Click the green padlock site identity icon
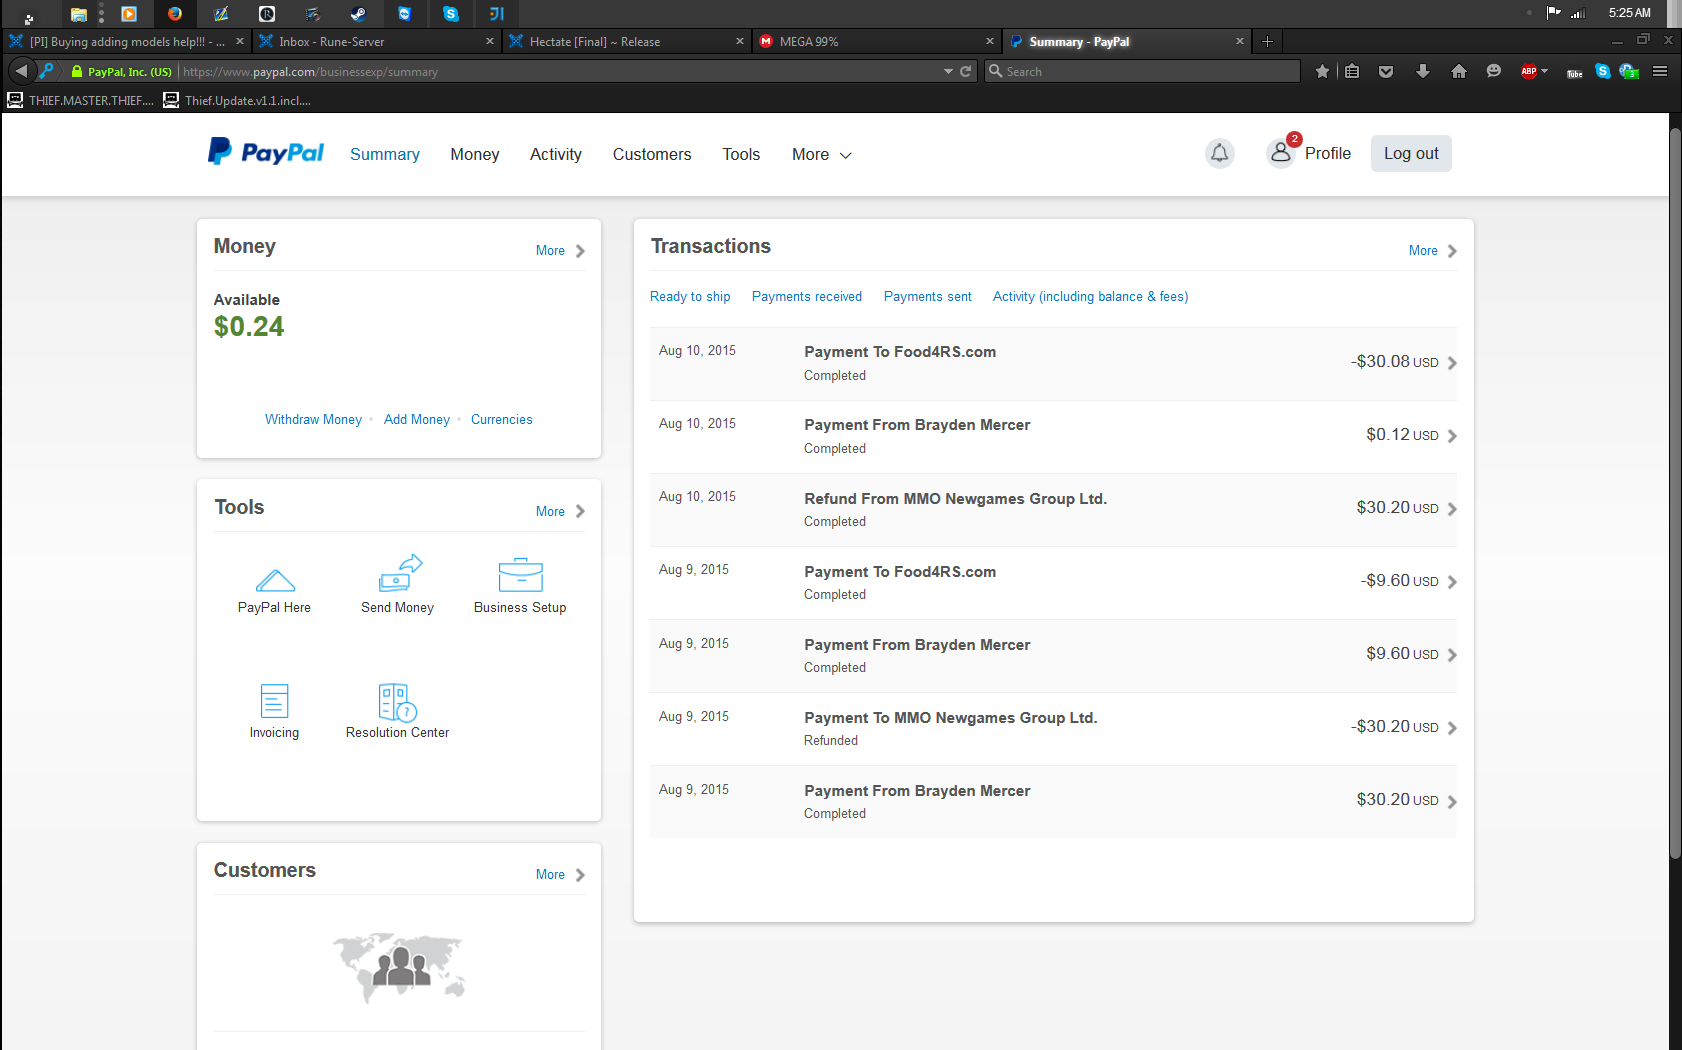This screenshot has width=1682, height=1050. tap(76, 71)
